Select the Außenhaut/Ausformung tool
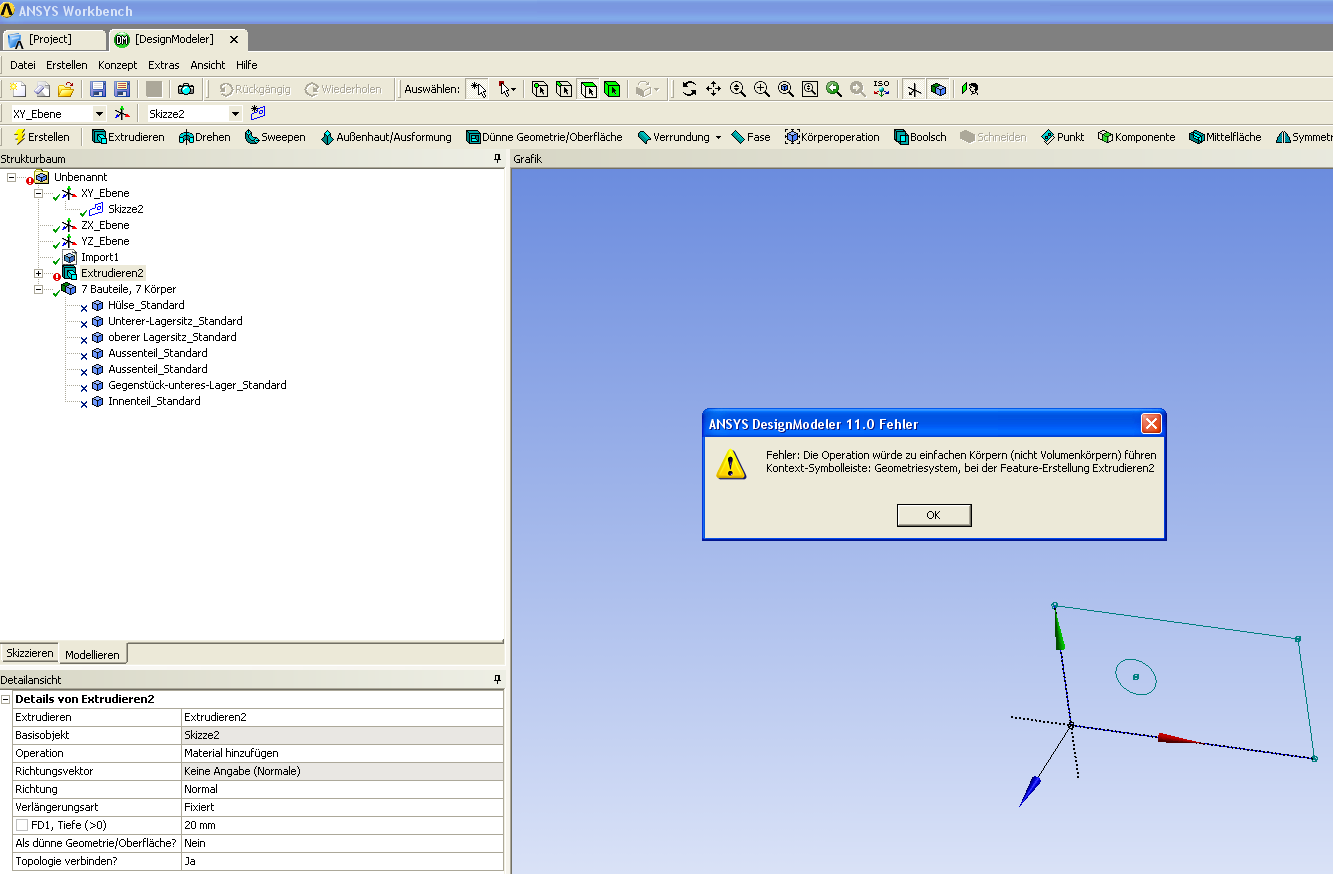 tap(386, 137)
